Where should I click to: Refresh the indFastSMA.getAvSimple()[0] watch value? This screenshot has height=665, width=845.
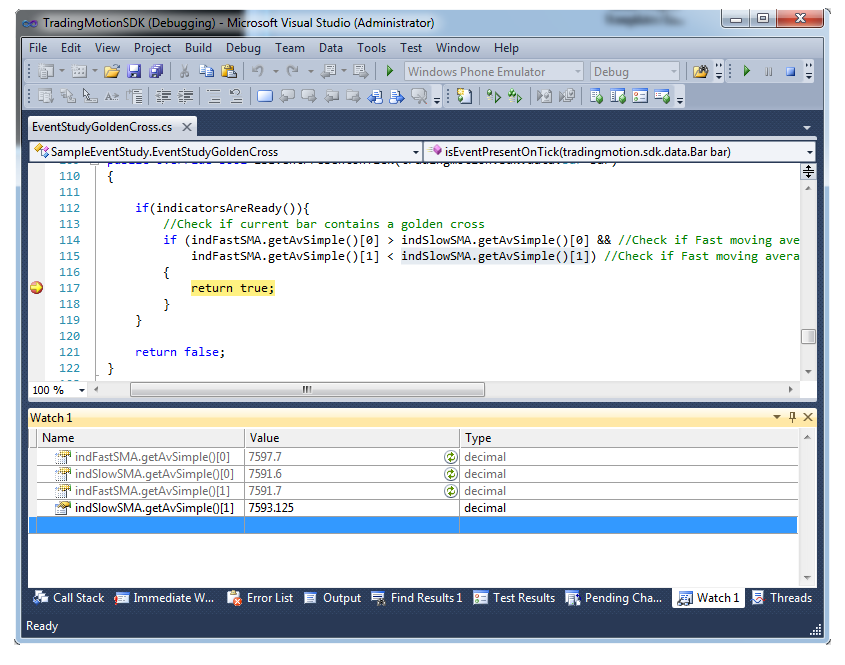(451, 457)
